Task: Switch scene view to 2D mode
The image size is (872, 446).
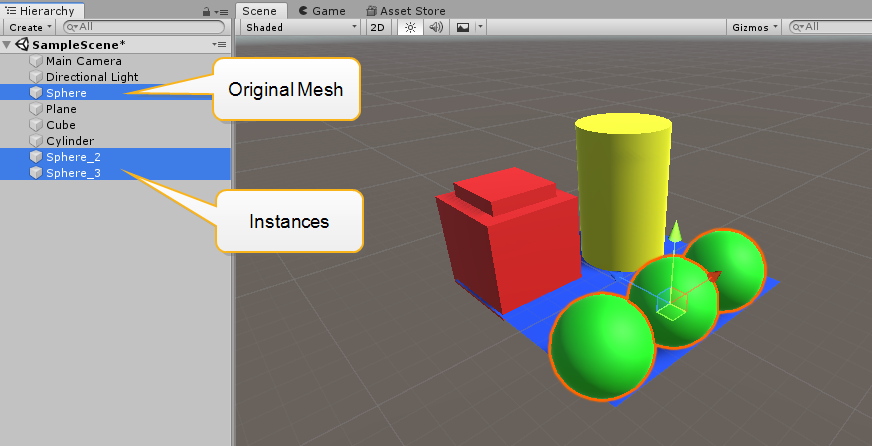Action: [377, 27]
